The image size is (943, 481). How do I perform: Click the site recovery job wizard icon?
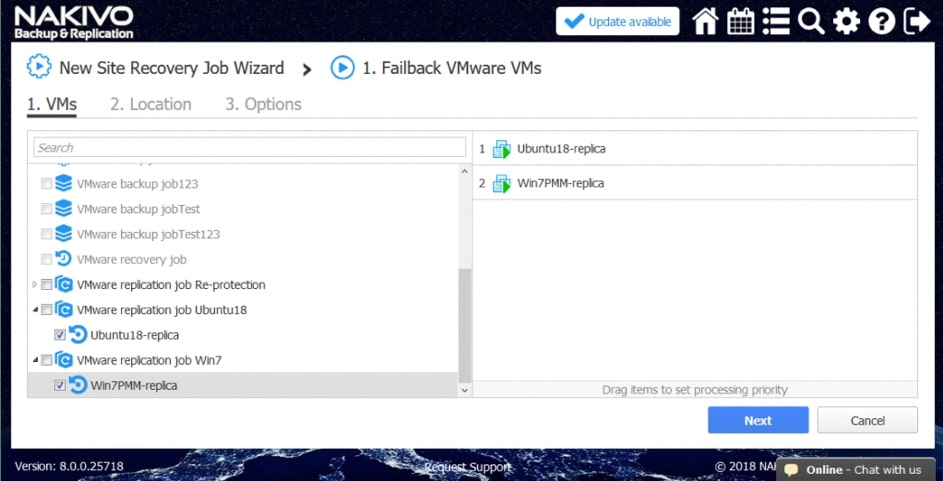(39, 68)
